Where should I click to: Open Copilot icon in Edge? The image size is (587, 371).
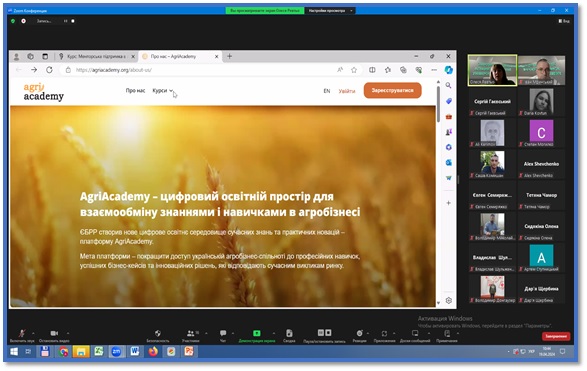[448, 70]
